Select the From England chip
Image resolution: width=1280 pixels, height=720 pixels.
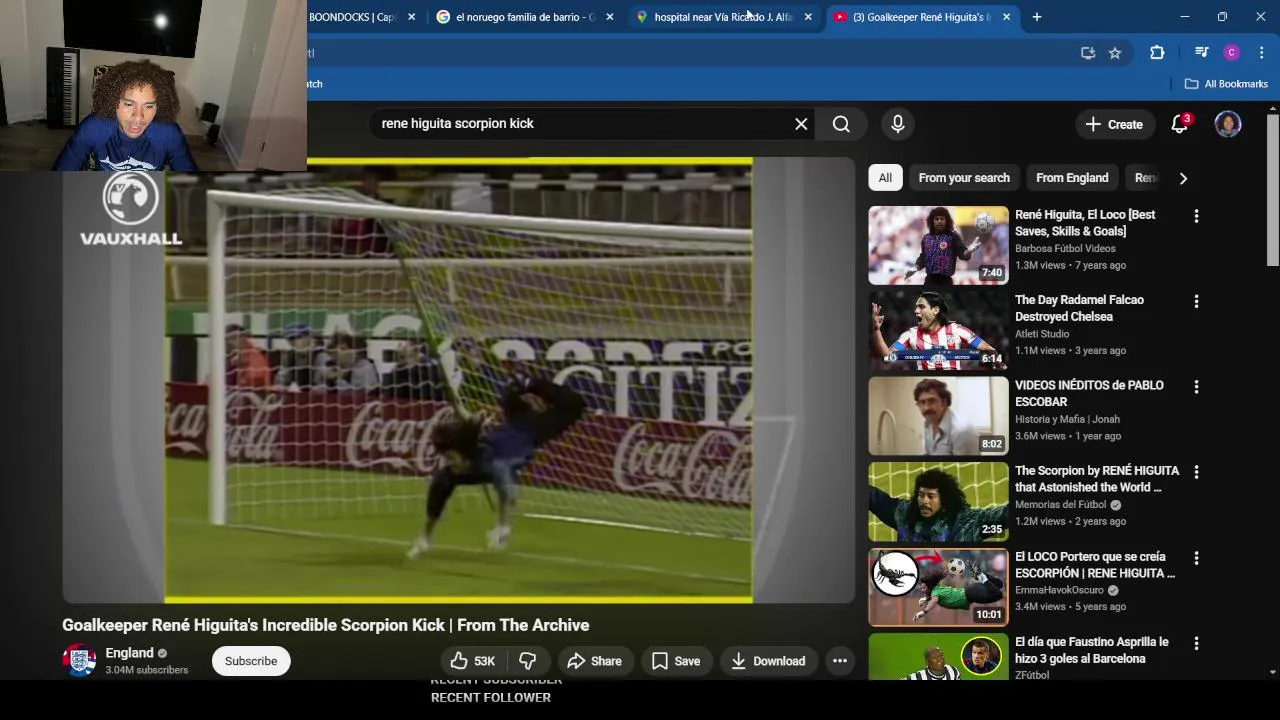click(1072, 178)
